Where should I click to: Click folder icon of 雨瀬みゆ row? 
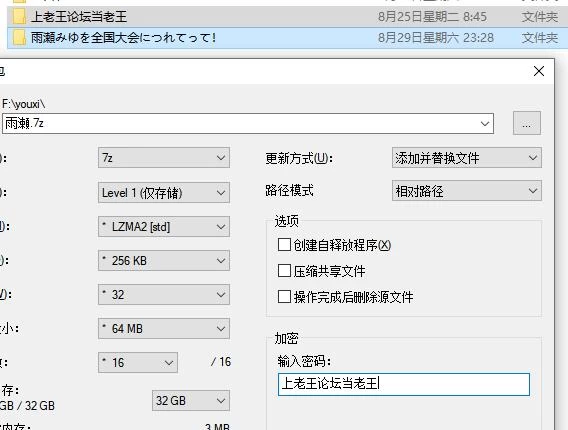click(x=19, y=38)
